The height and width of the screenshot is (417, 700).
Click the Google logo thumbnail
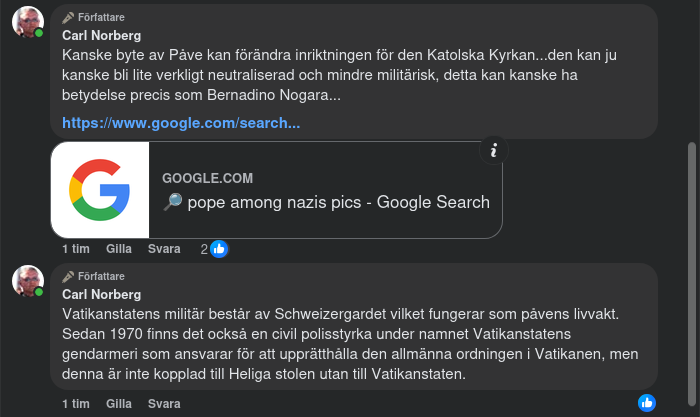pyautogui.click(x=100, y=190)
